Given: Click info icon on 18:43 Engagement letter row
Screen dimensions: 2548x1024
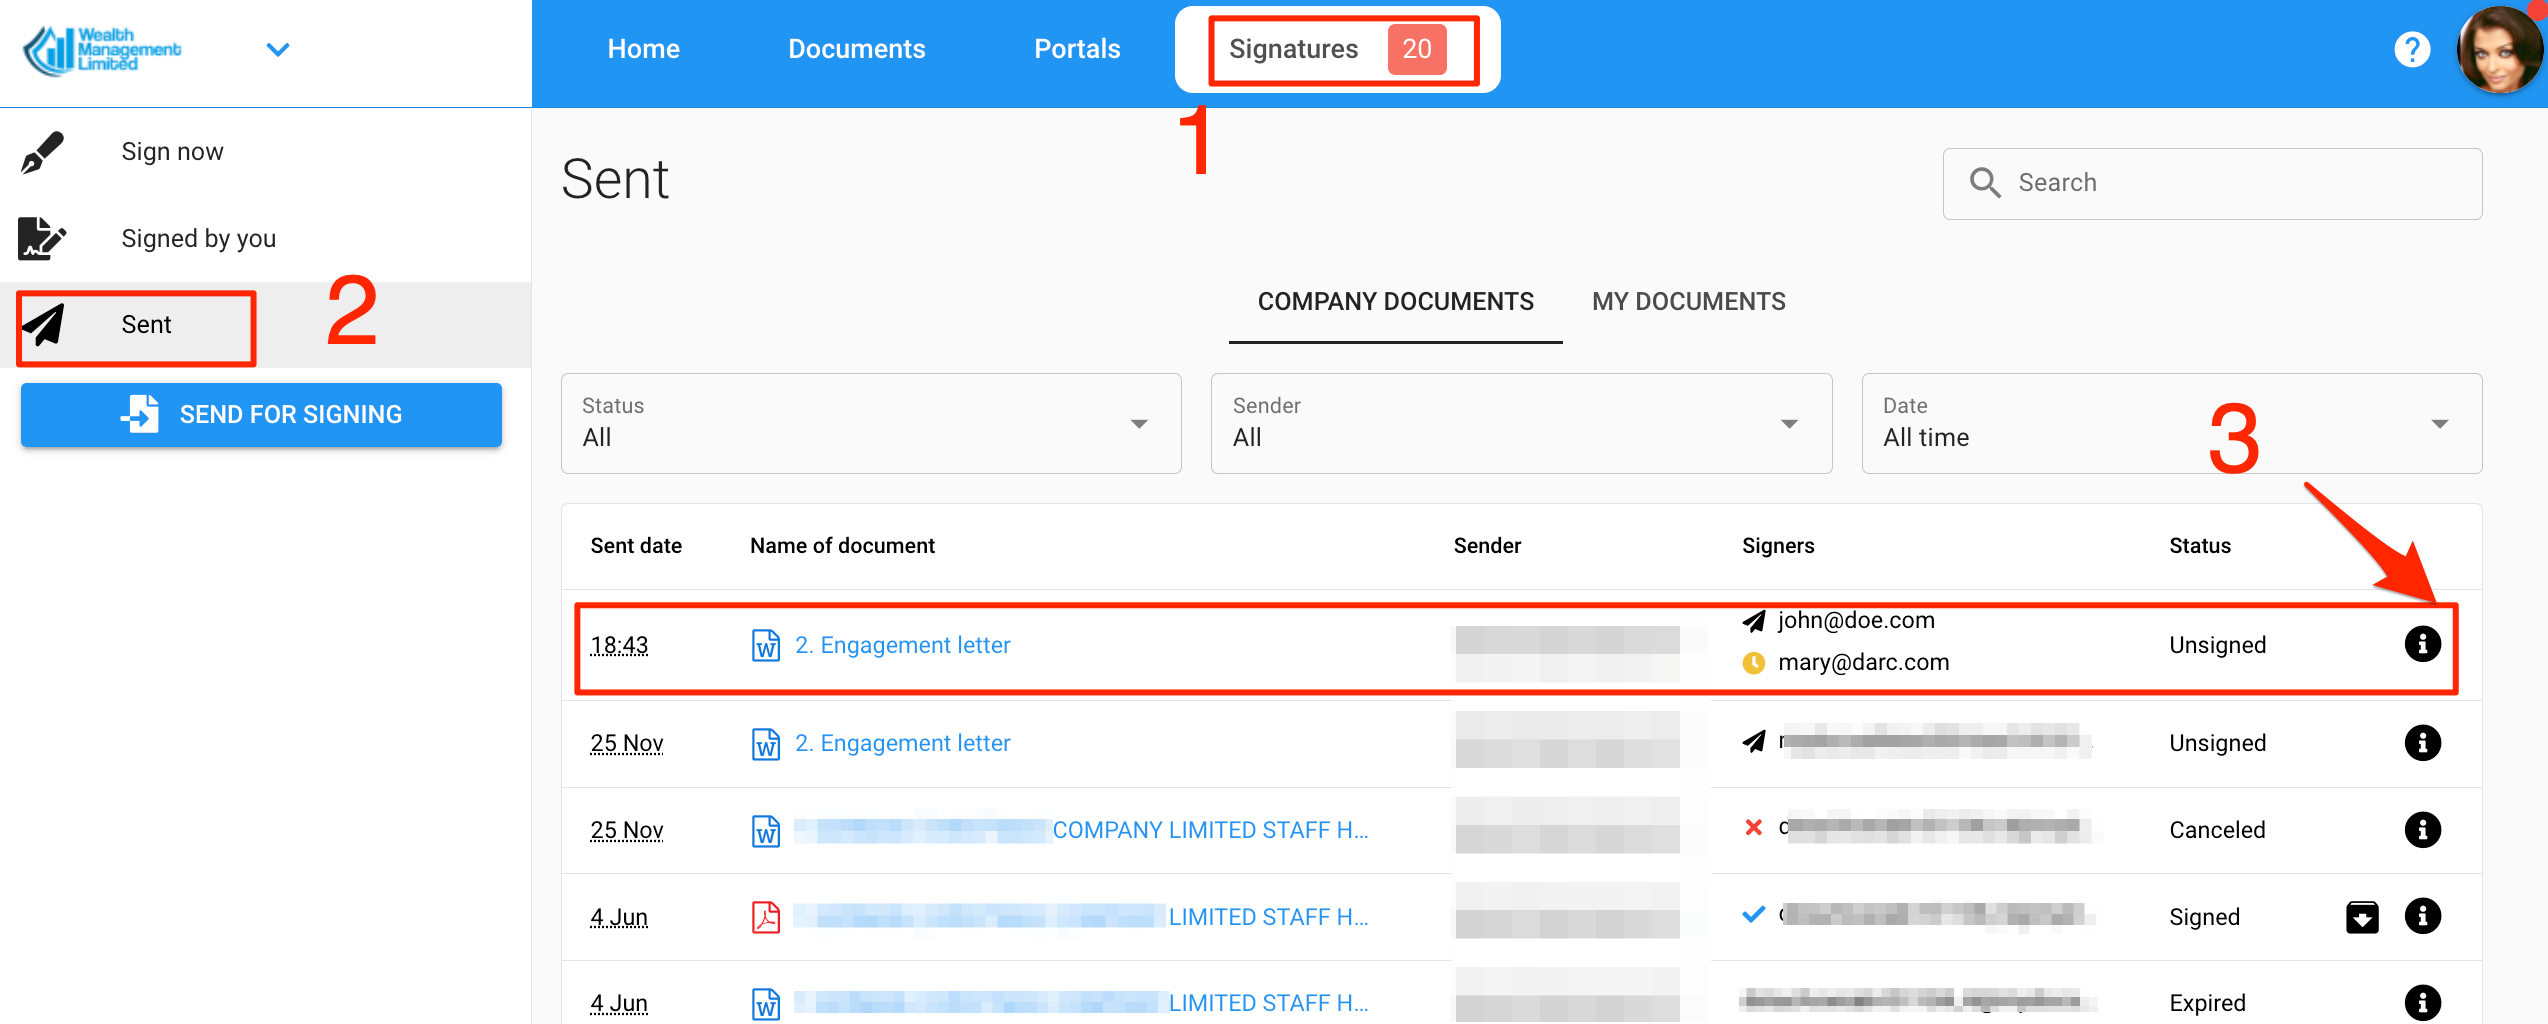Looking at the screenshot, I should click(2421, 644).
